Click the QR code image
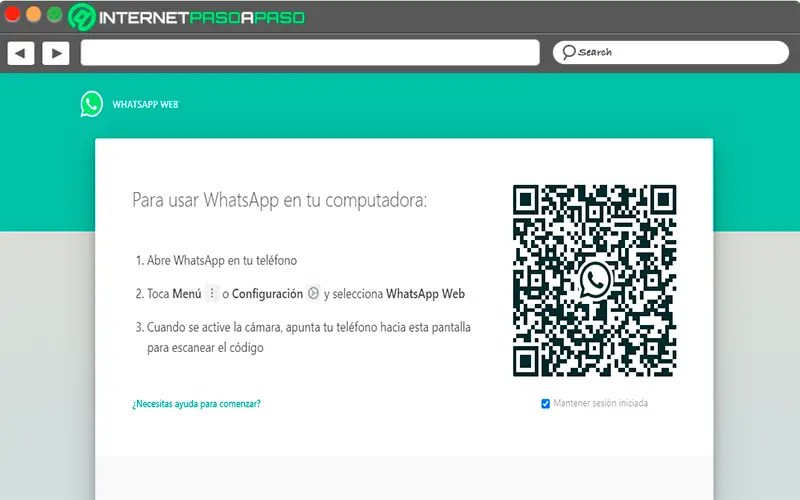 [x=594, y=281]
